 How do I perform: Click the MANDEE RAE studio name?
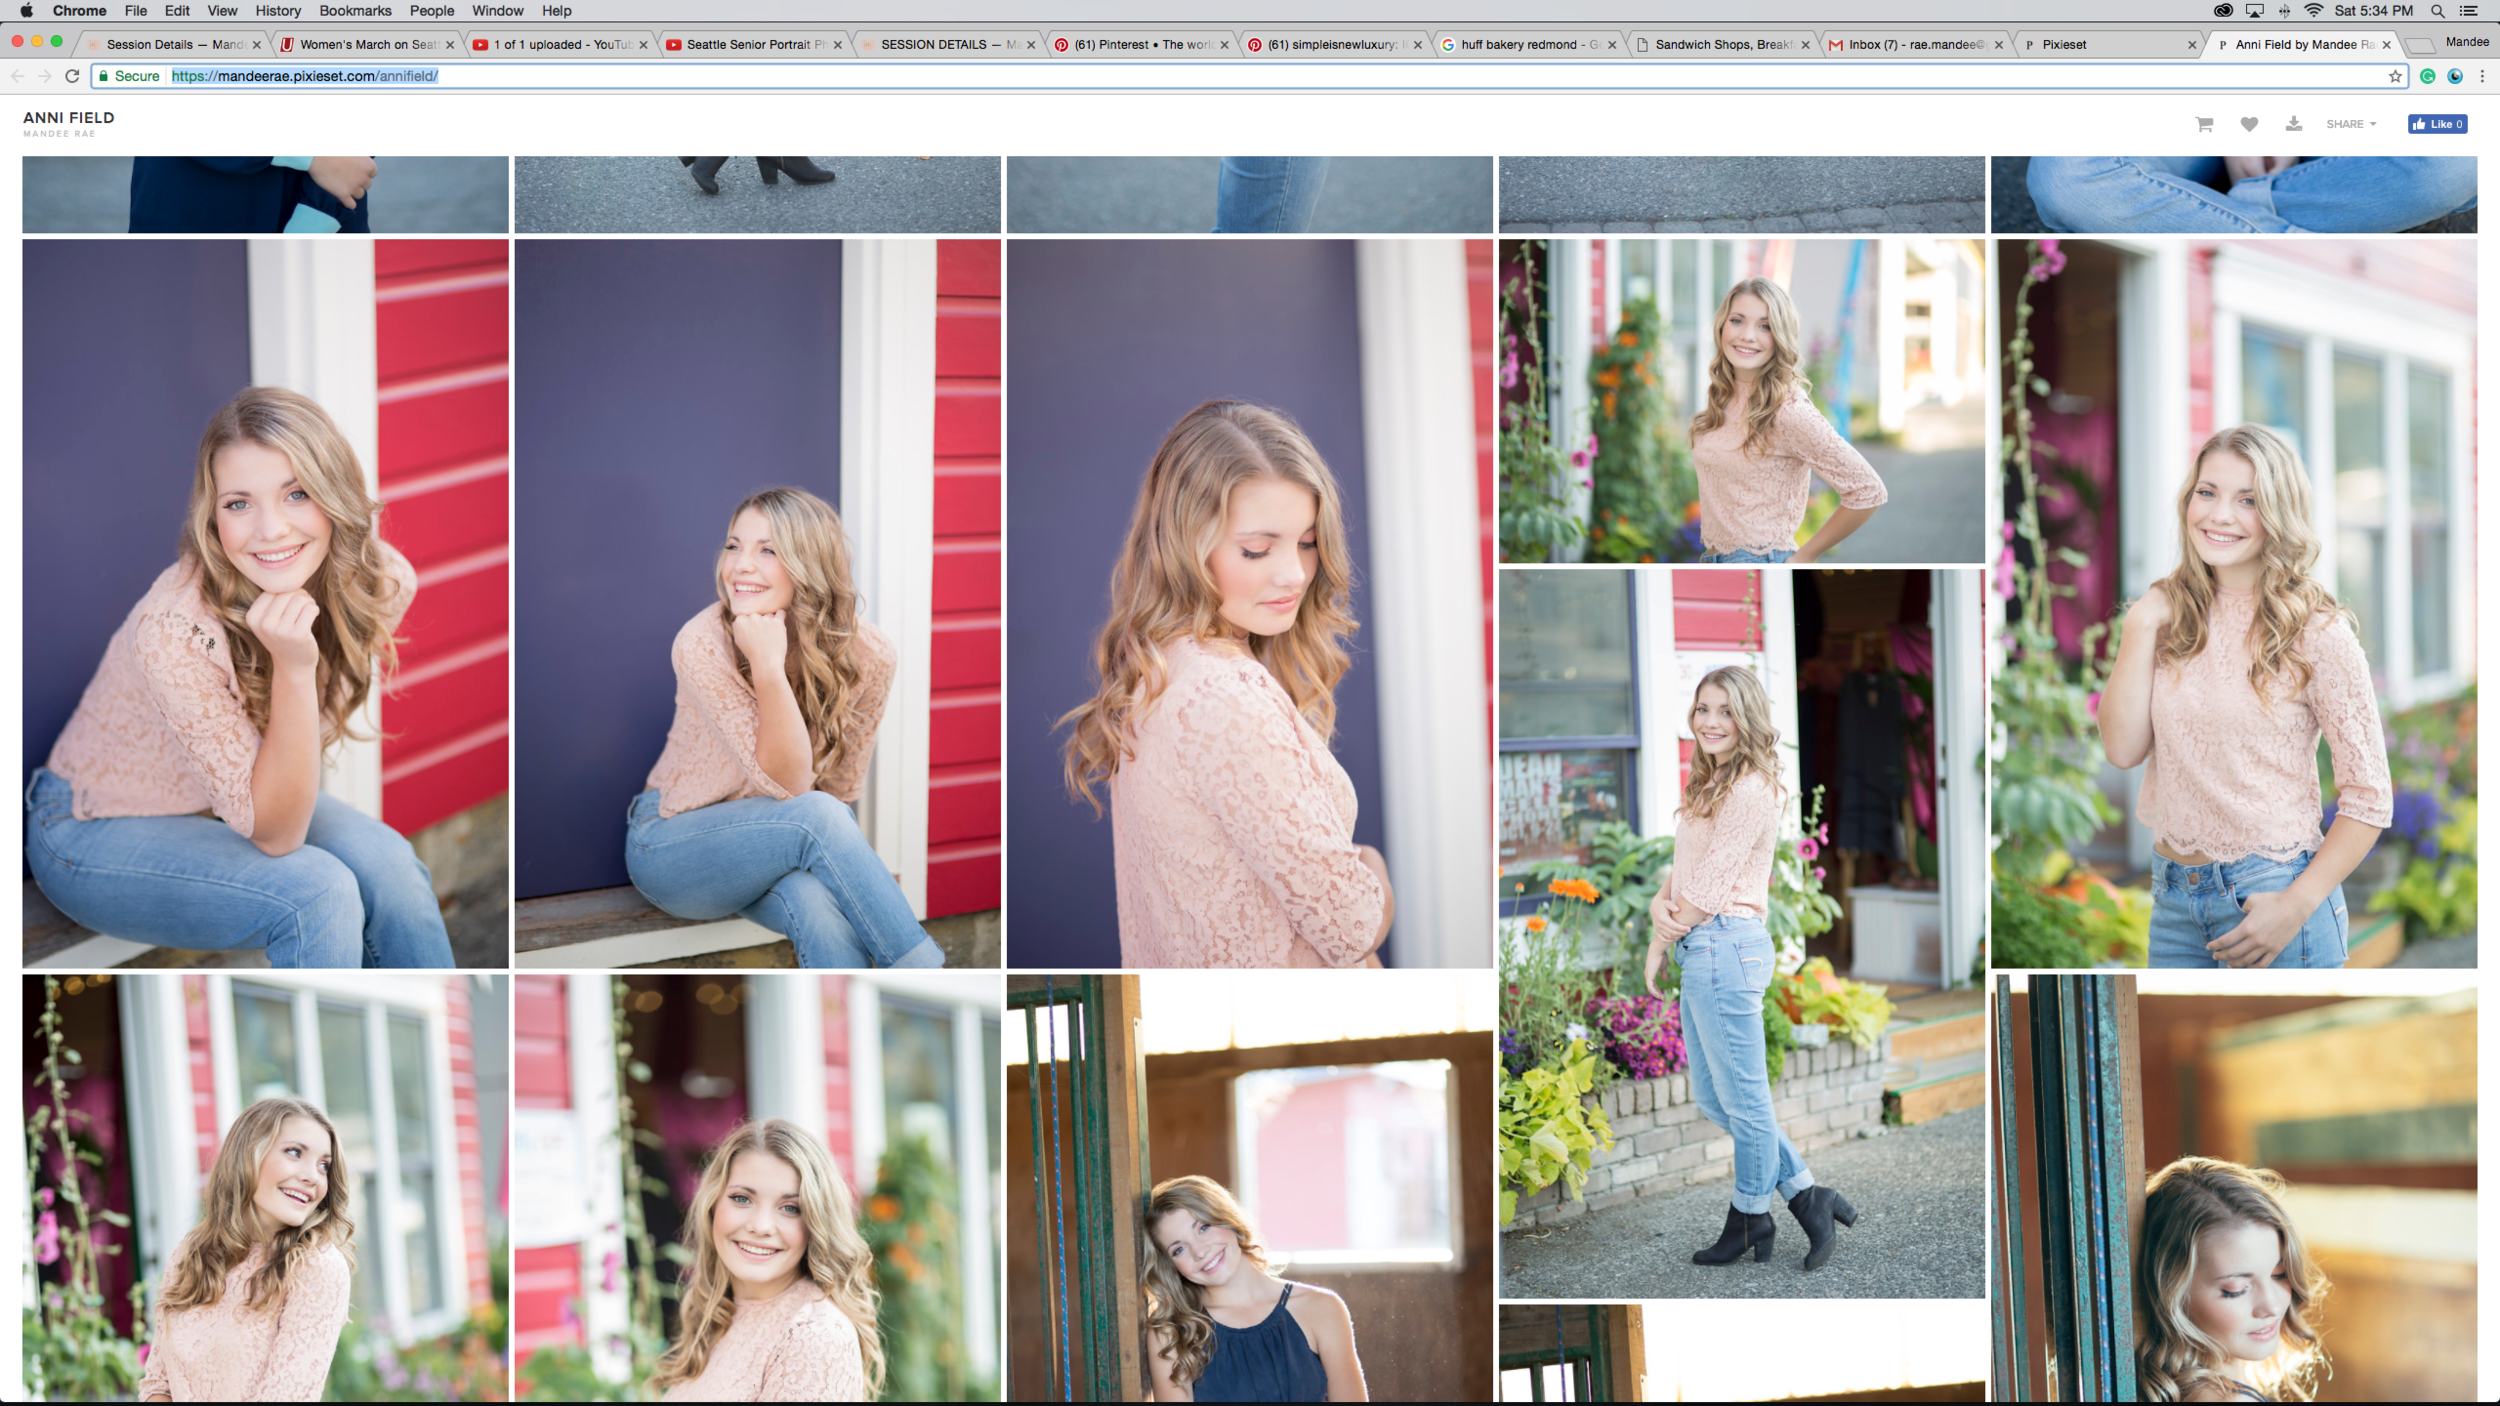click(60, 134)
